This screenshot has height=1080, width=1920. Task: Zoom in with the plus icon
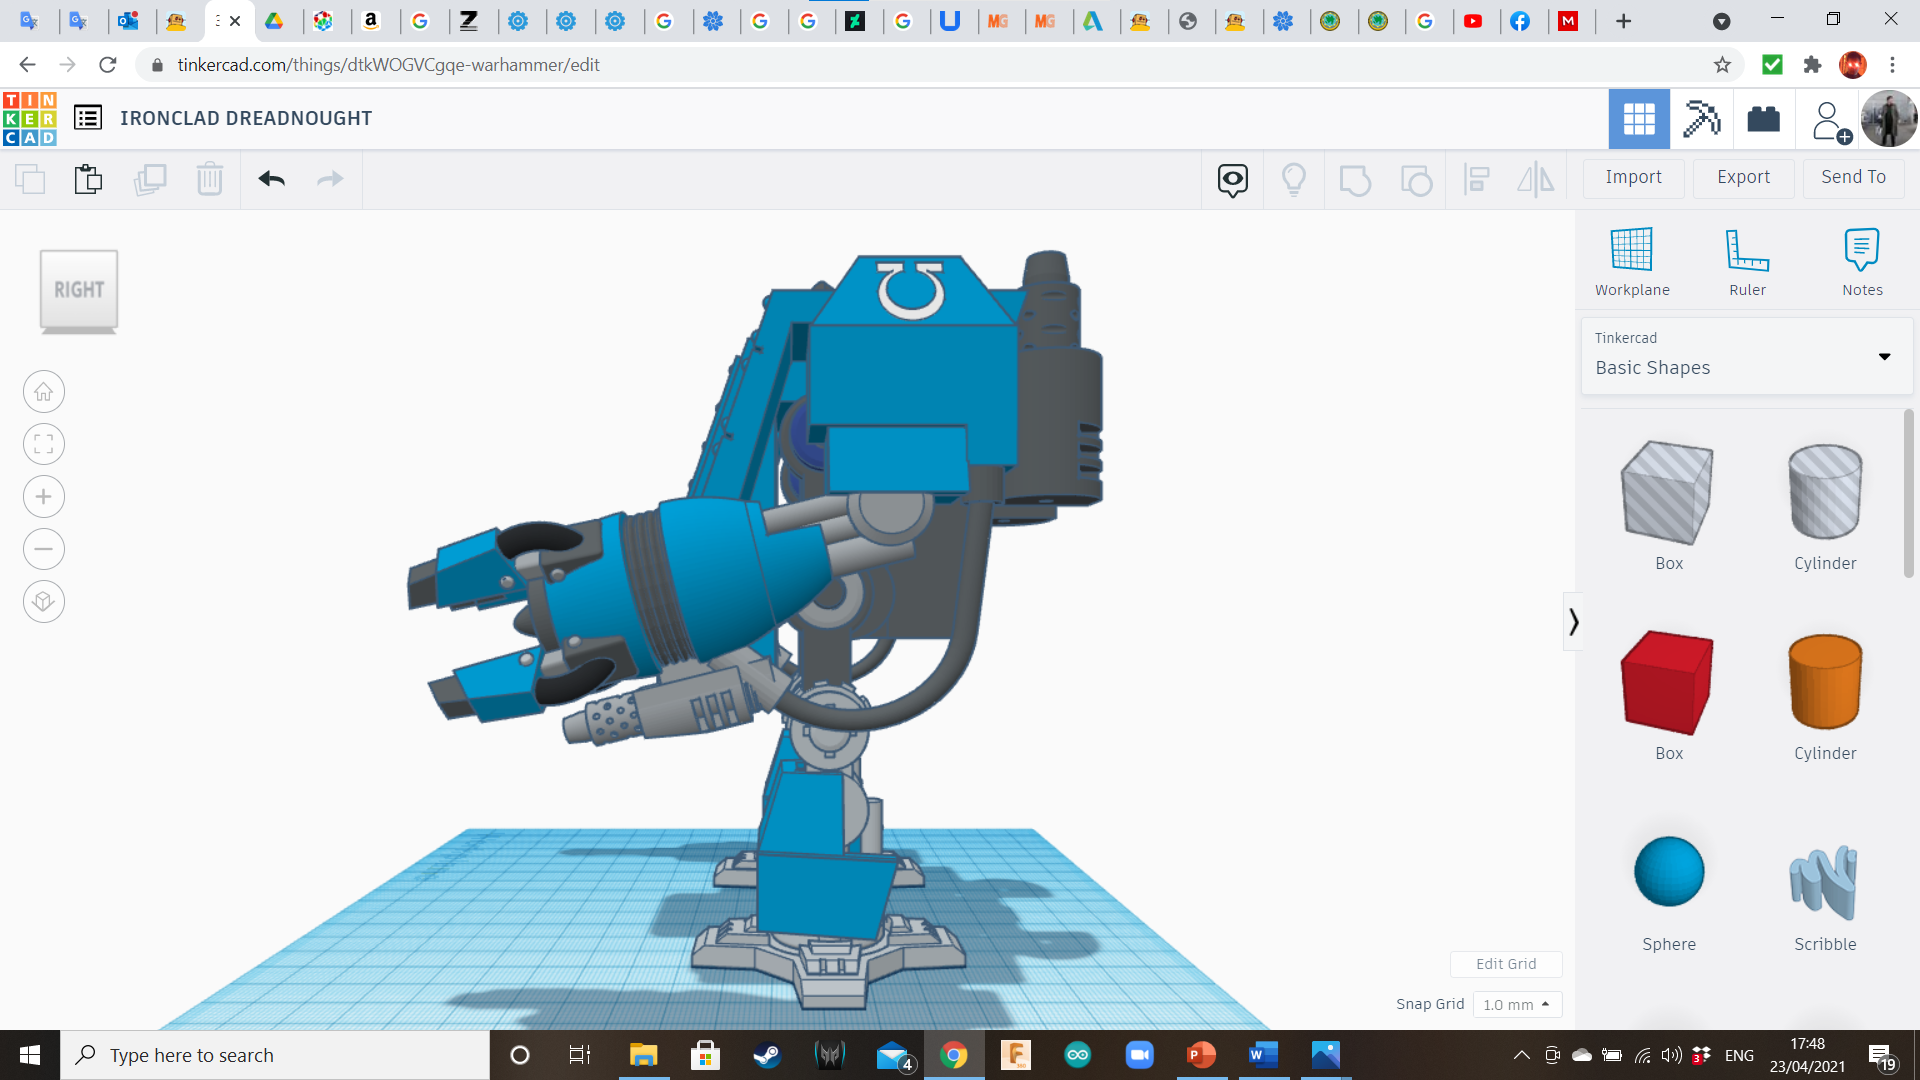point(44,497)
